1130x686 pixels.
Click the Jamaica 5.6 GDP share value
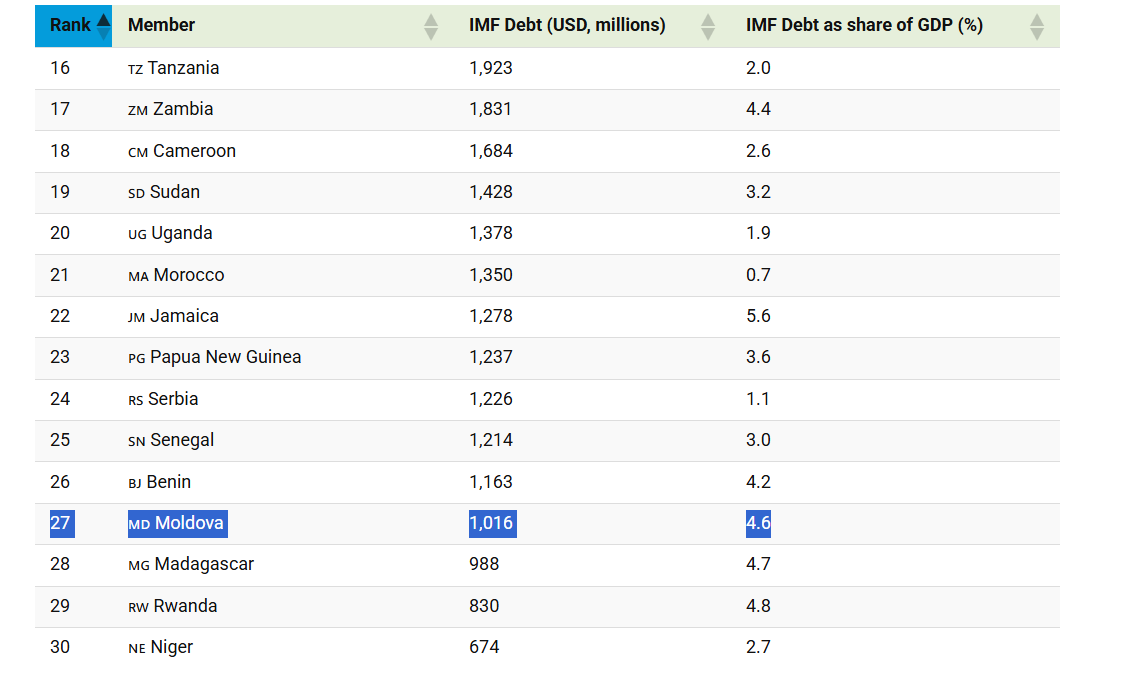point(758,316)
